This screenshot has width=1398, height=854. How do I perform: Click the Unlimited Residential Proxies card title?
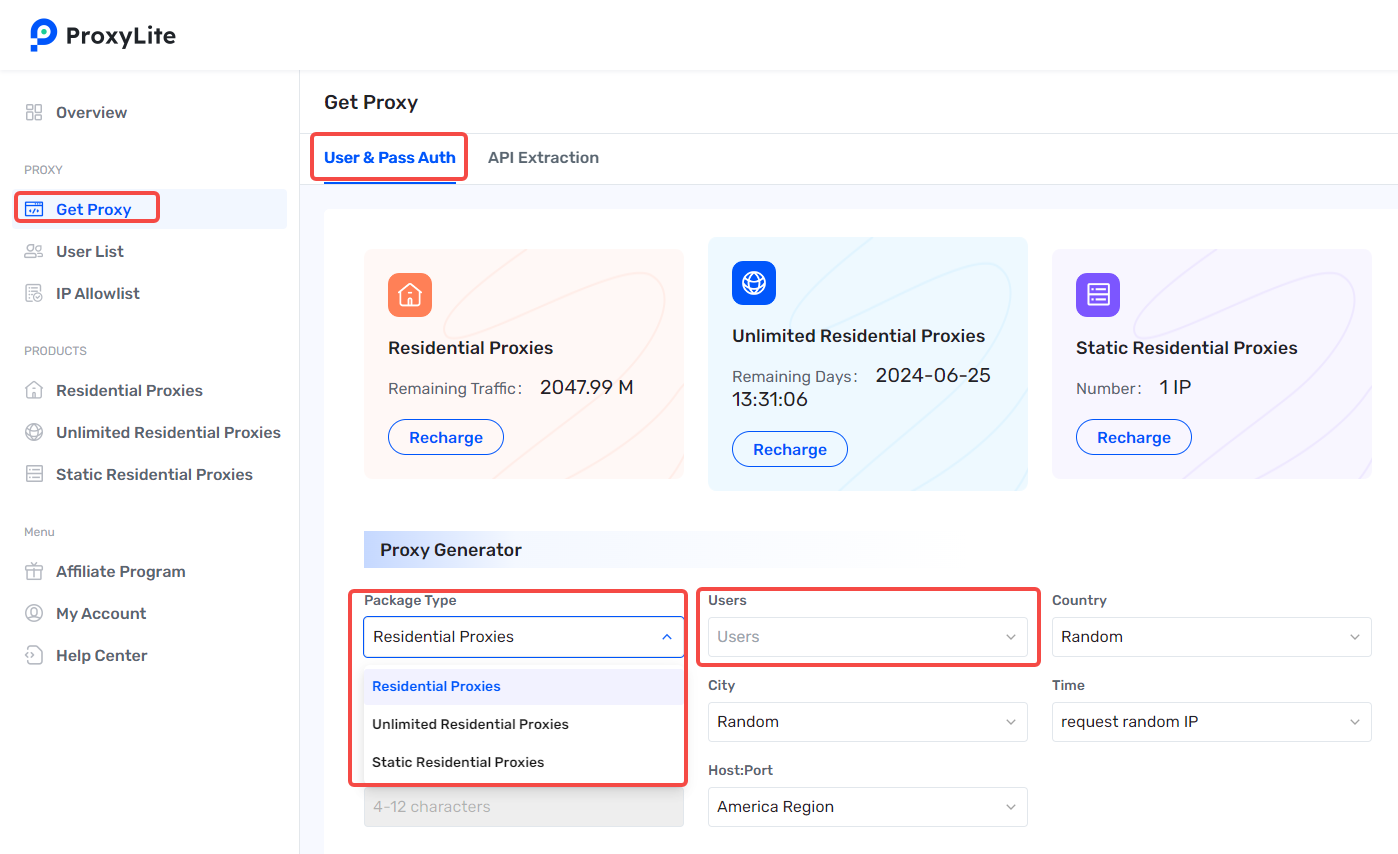coord(859,336)
